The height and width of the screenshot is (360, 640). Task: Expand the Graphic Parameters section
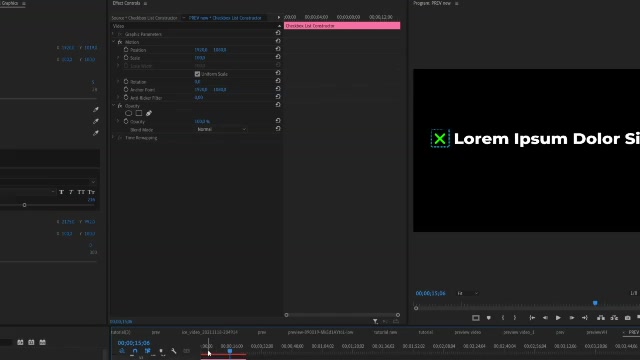click(113, 34)
